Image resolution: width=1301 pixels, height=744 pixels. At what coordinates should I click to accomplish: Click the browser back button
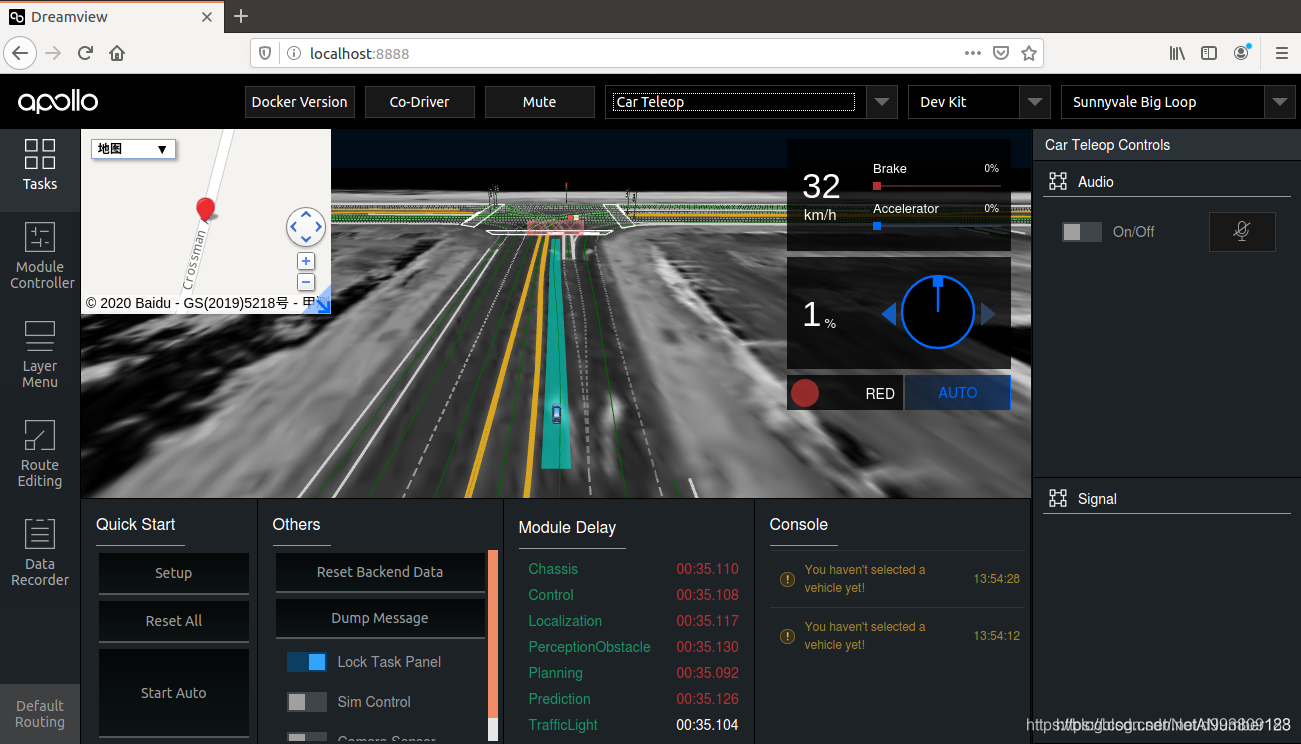tap(22, 53)
